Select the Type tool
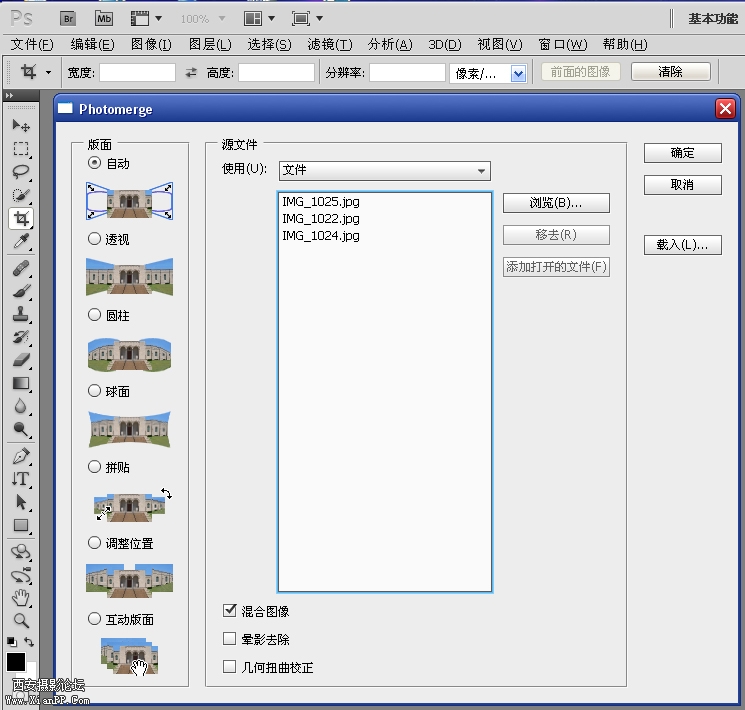The image size is (745, 710). 20,479
